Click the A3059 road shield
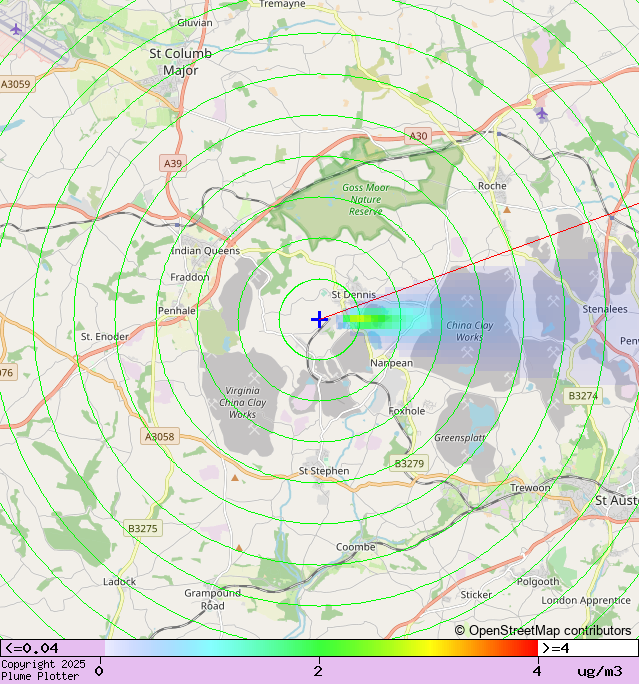This screenshot has height=684, width=639. [16, 84]
